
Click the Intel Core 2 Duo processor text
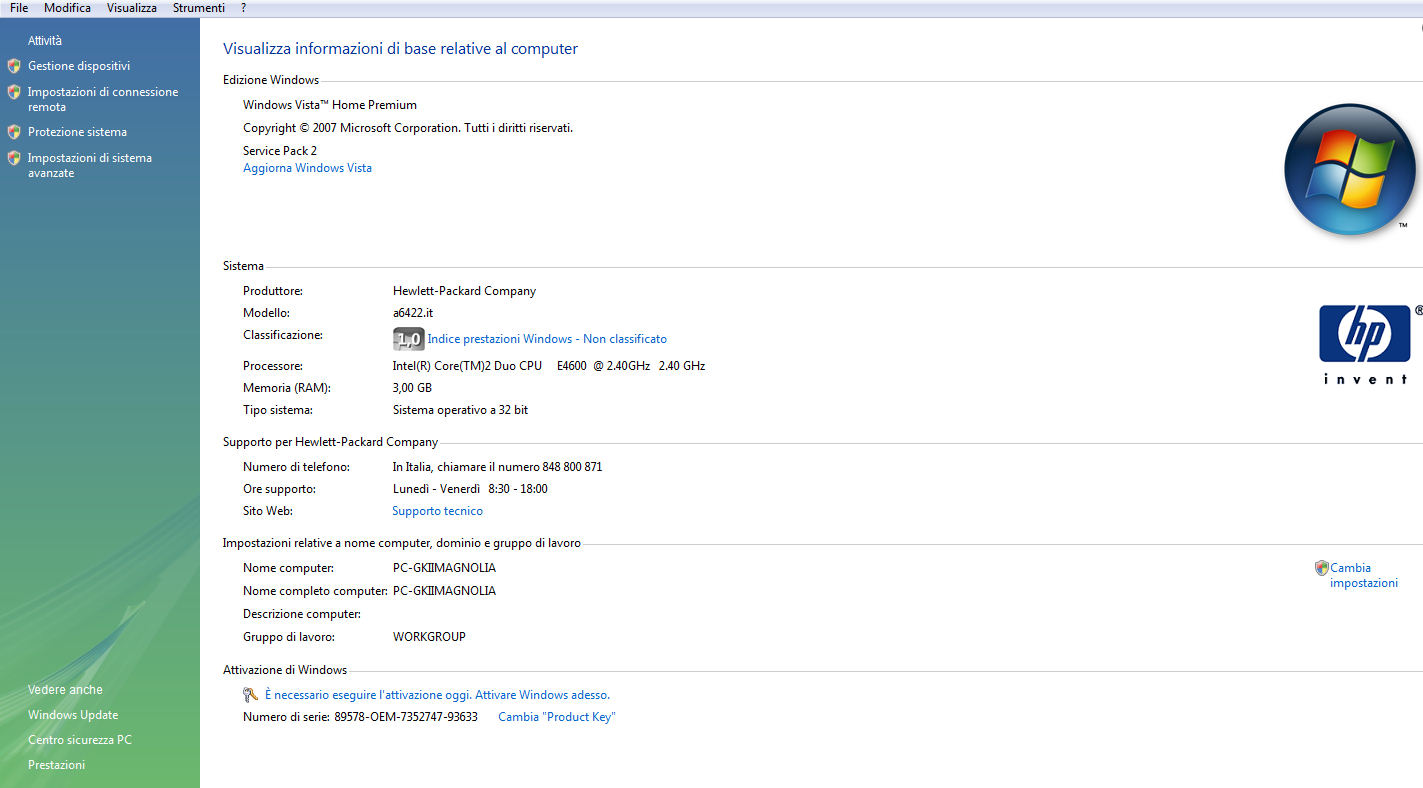pyautogui.click(x=549, y=366)
